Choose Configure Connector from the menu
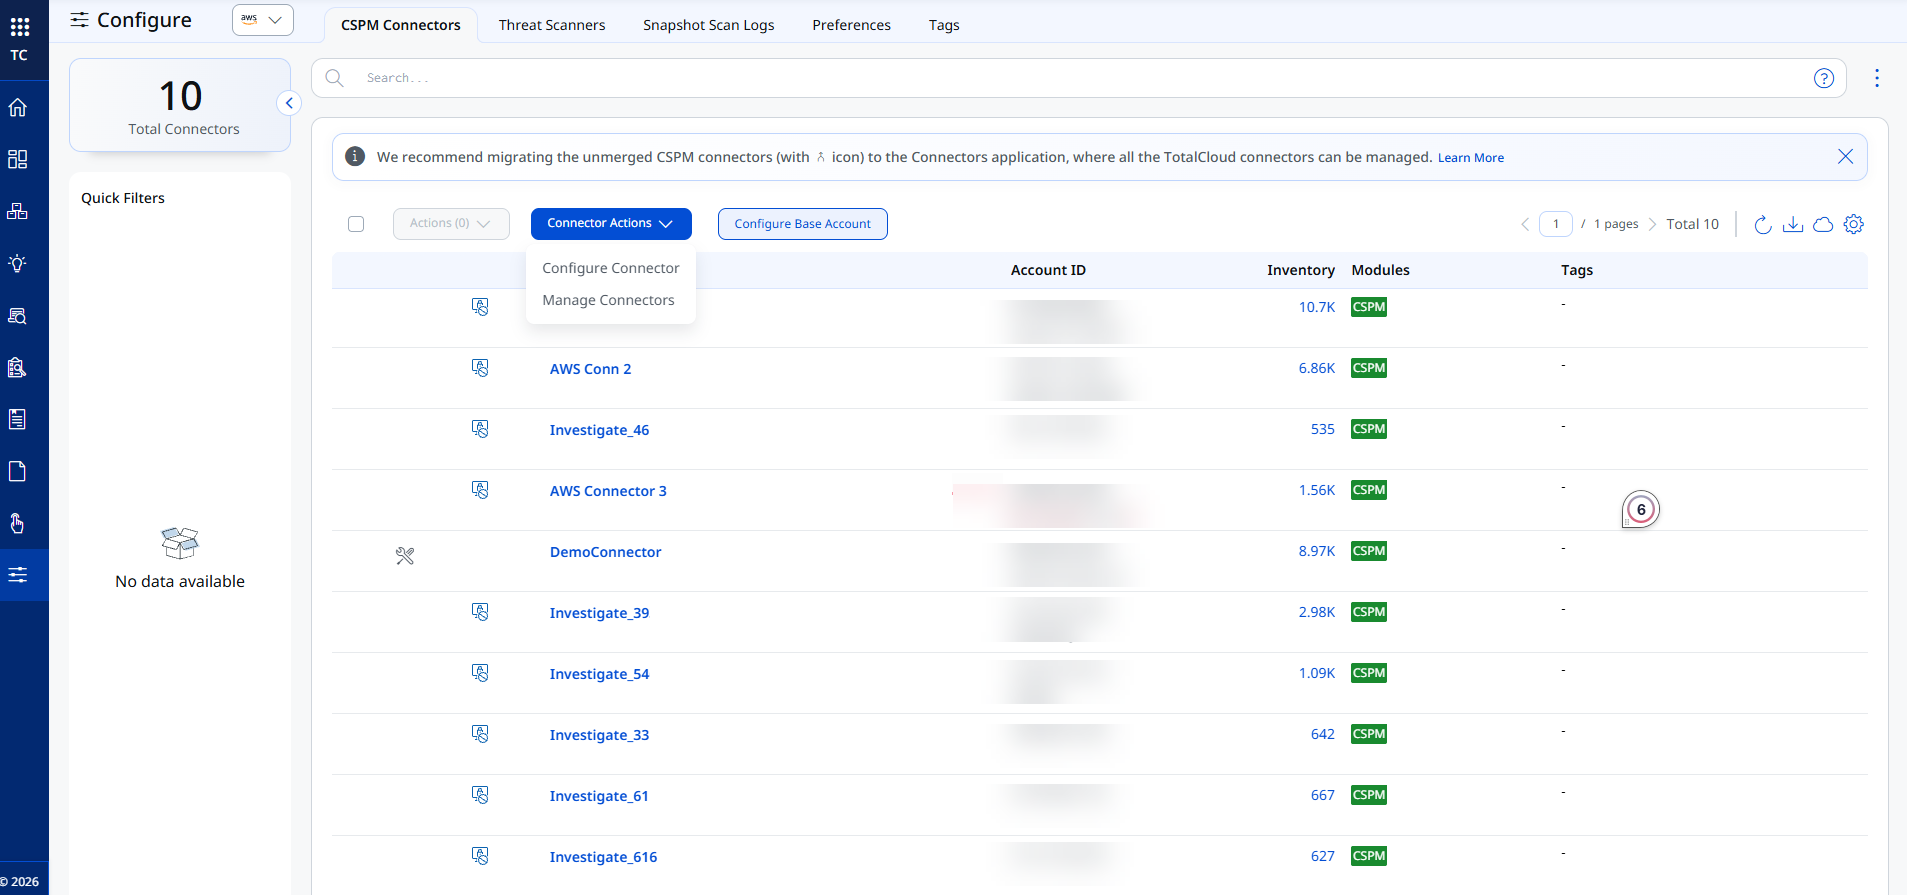The image size is (1907, 895). pos(611,268)
